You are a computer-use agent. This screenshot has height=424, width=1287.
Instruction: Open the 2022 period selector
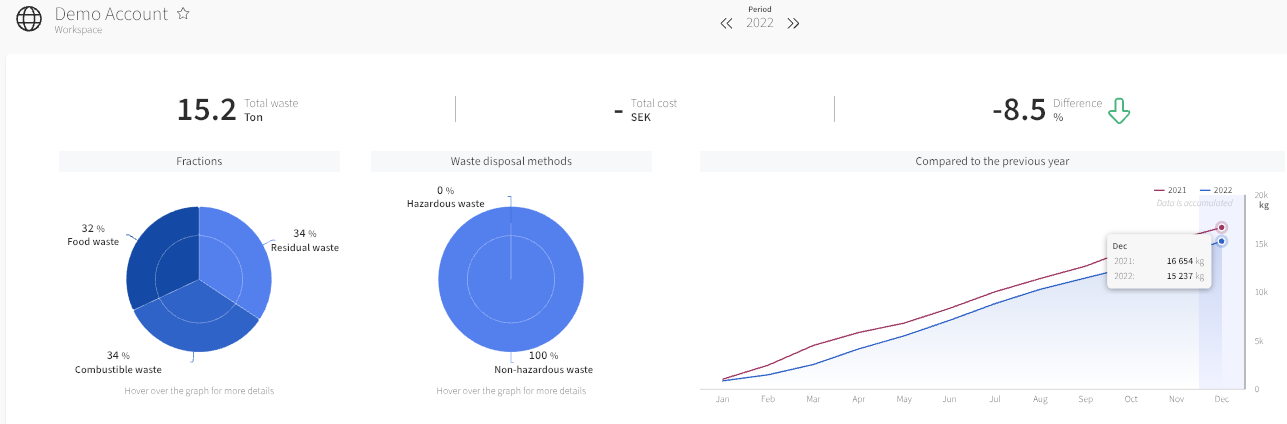click(760, 23)
